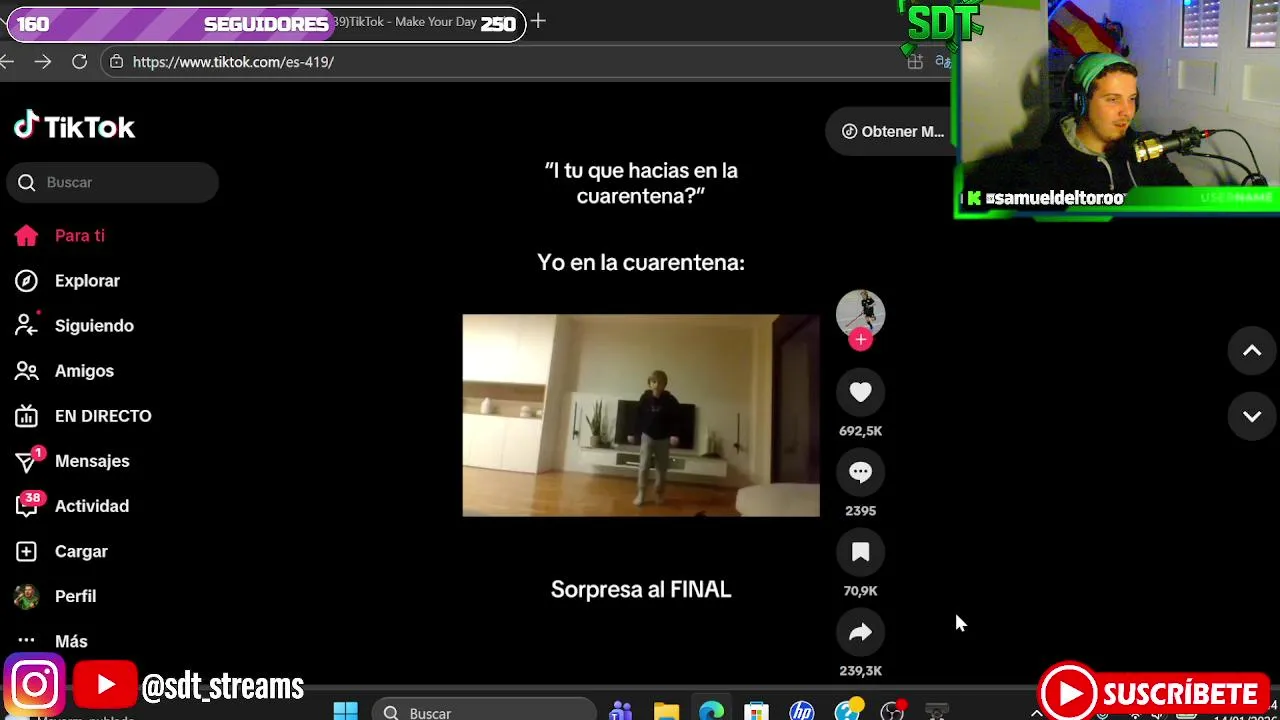Viewport: 1280px width, 720px height.
Task: Click the 239,3K shares count
Action: pos(860,671)
